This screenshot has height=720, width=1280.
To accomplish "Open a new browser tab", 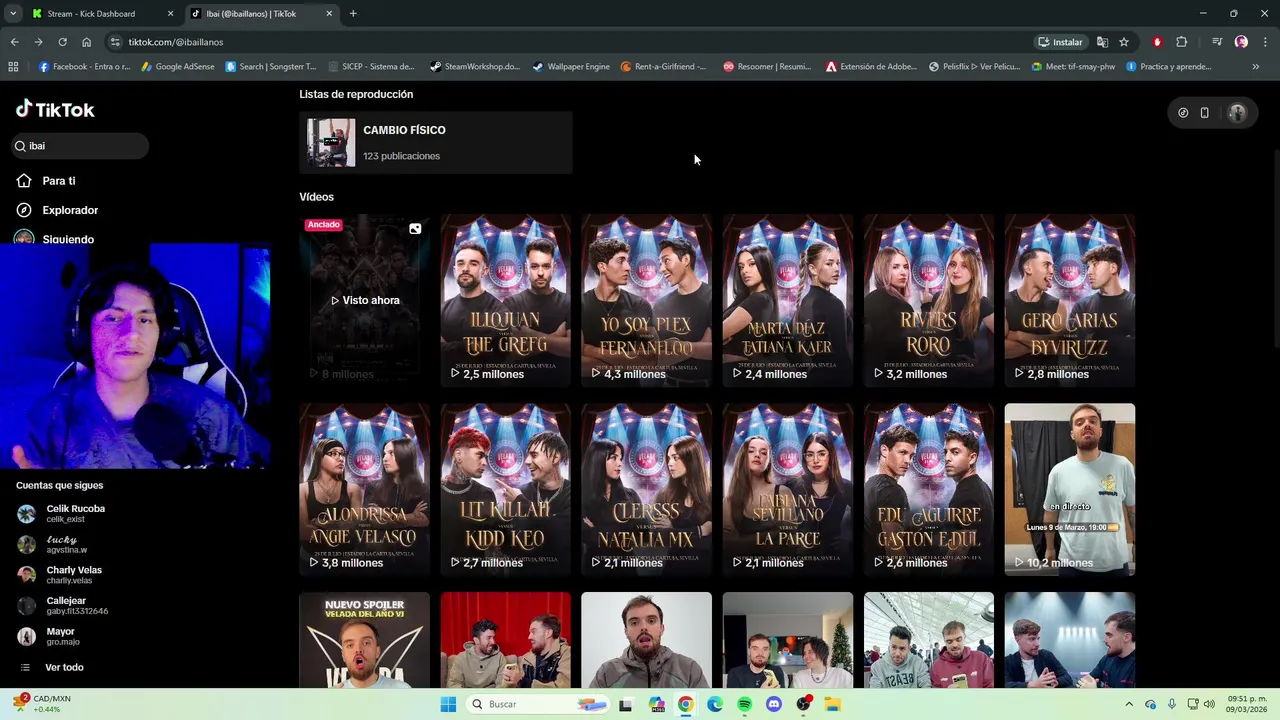I will (x=353, y=14).
